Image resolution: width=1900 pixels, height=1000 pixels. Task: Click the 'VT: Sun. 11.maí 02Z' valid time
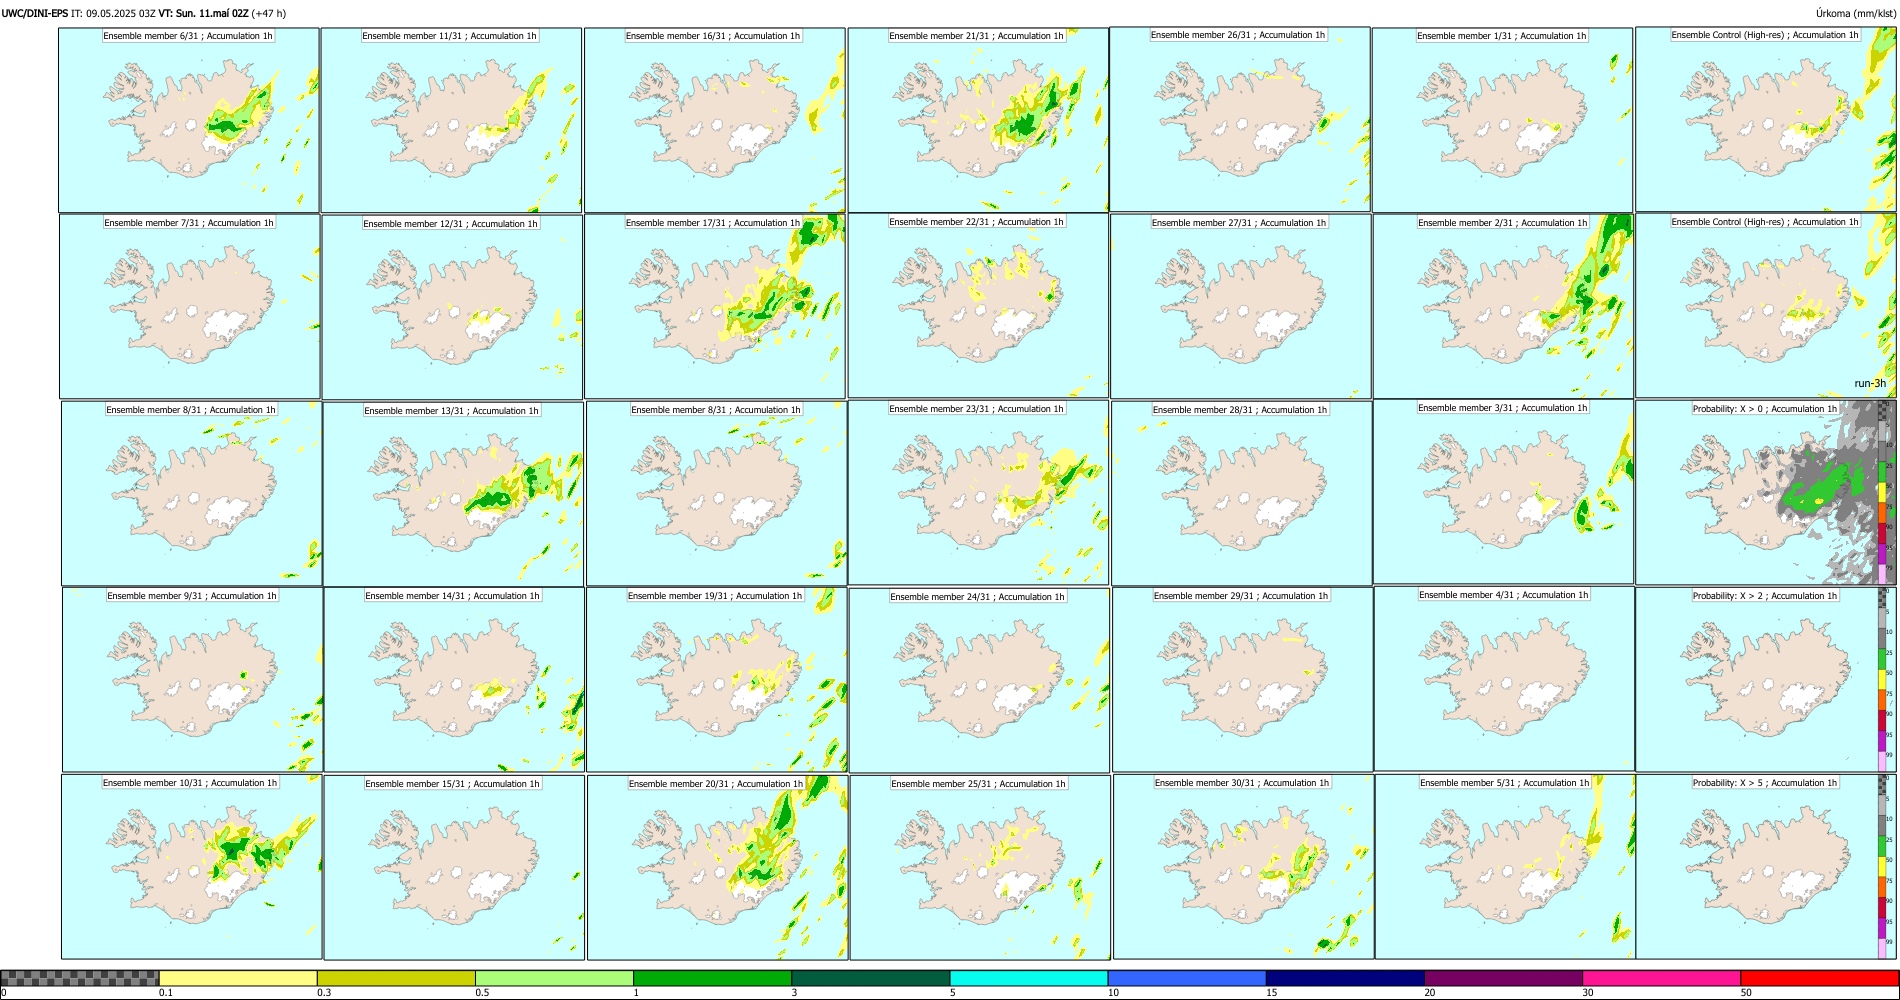point(203,13)
